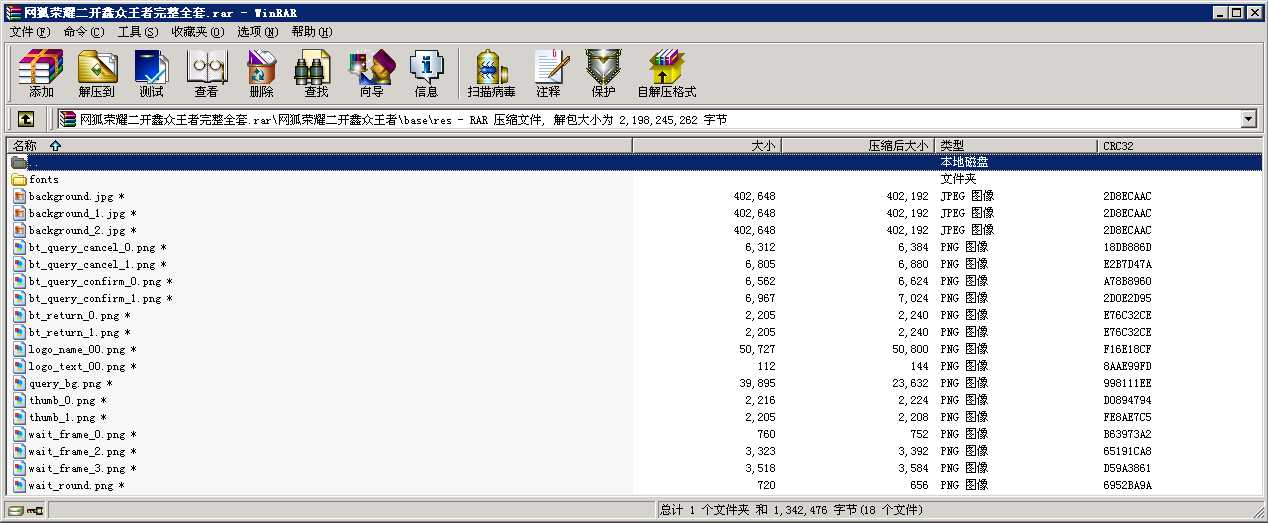Select bt_query_cancel_1.png file name

[x=97, y=264]
